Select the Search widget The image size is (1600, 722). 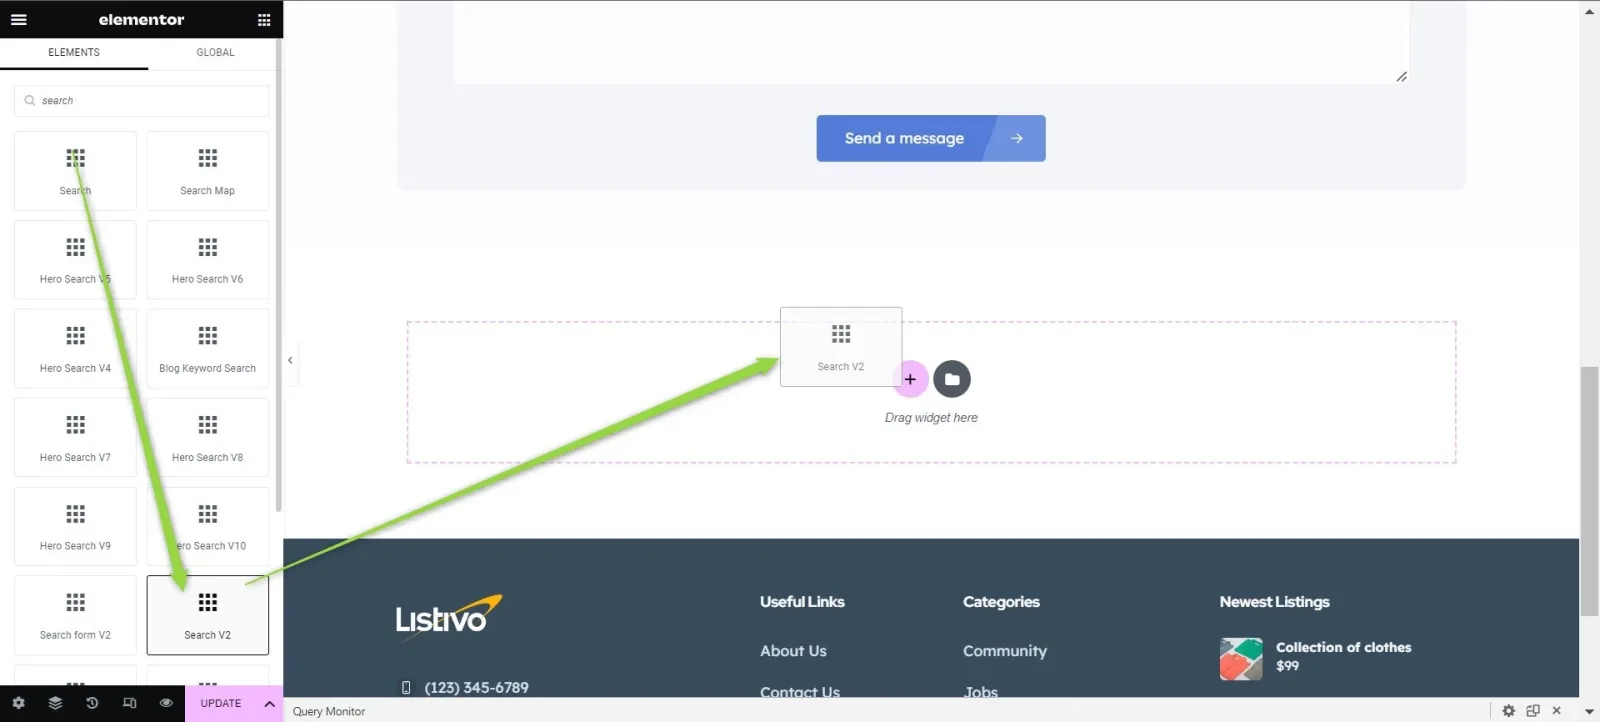click(x=75, y=171)
